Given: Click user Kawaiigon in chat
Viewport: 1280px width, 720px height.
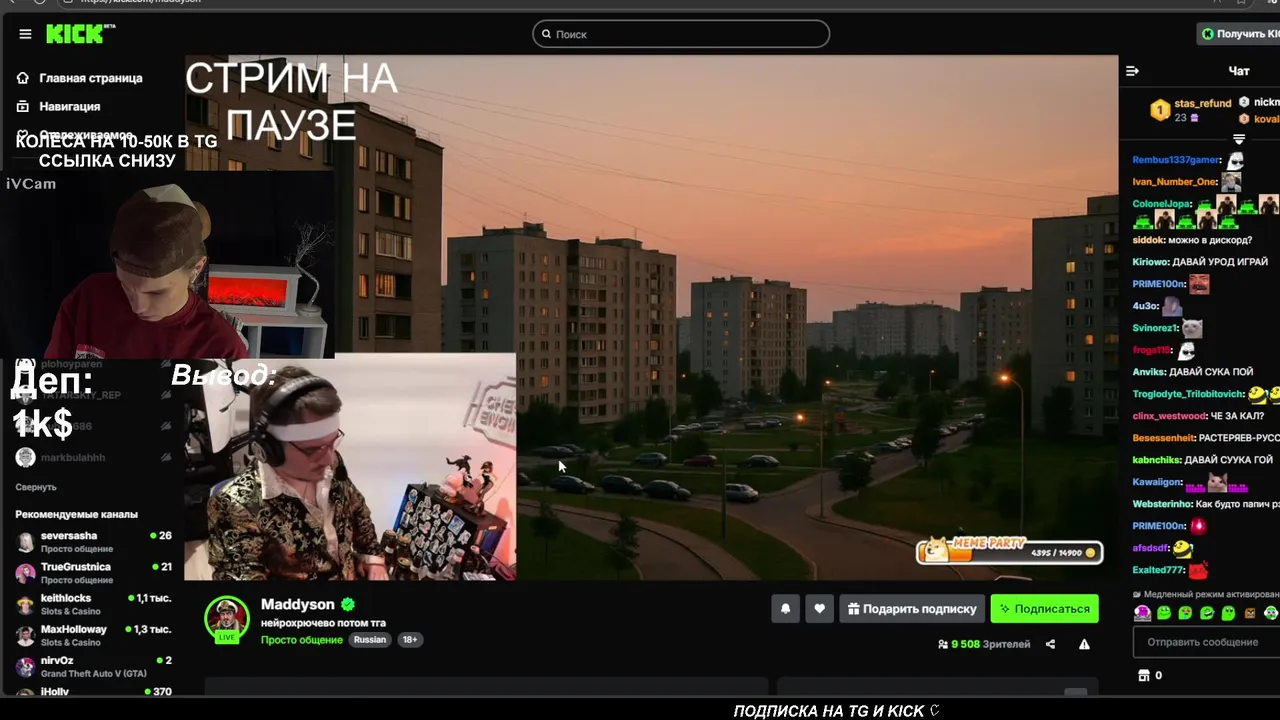Looking at the screenshot, I should pos(1158,482).
